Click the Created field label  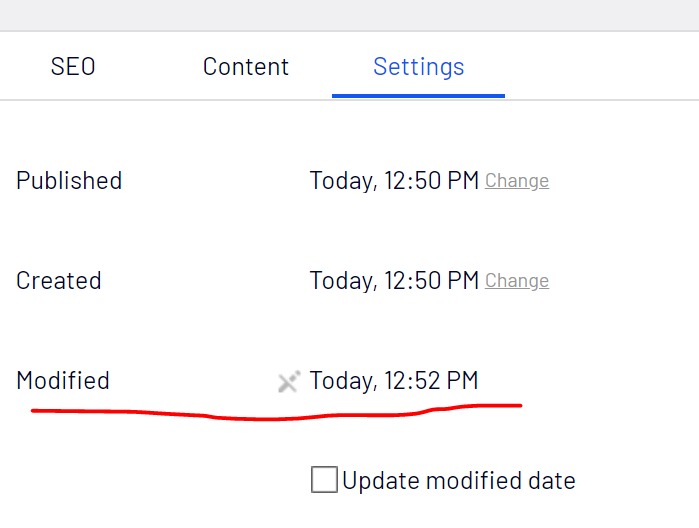click(59, 281)
